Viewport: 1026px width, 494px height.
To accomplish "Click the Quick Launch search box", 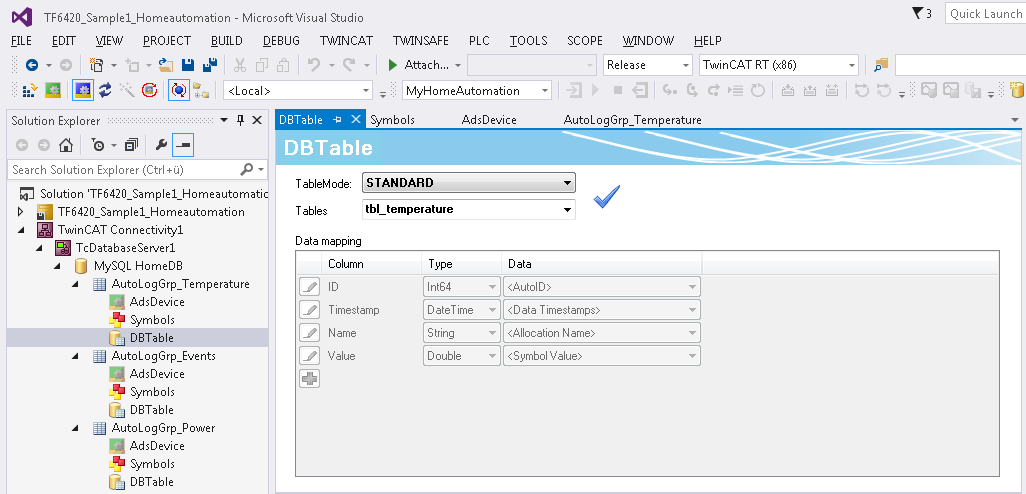I will 985,14.
